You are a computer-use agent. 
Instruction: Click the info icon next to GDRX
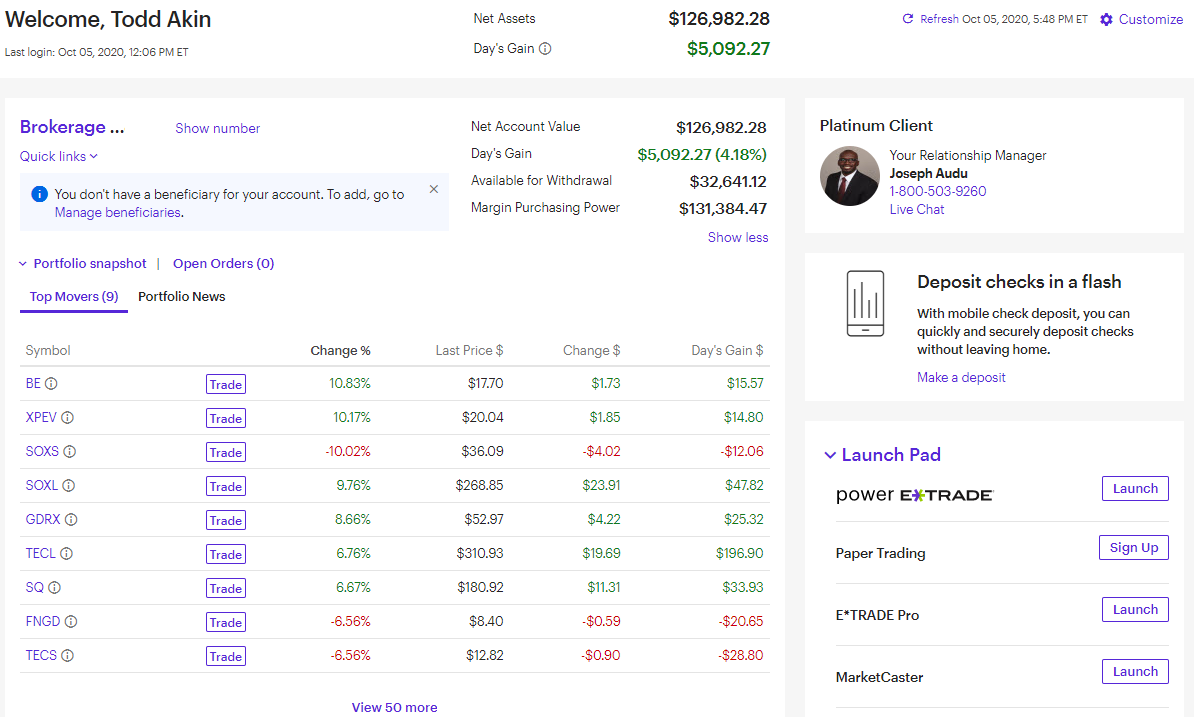(x=72, y=520)
